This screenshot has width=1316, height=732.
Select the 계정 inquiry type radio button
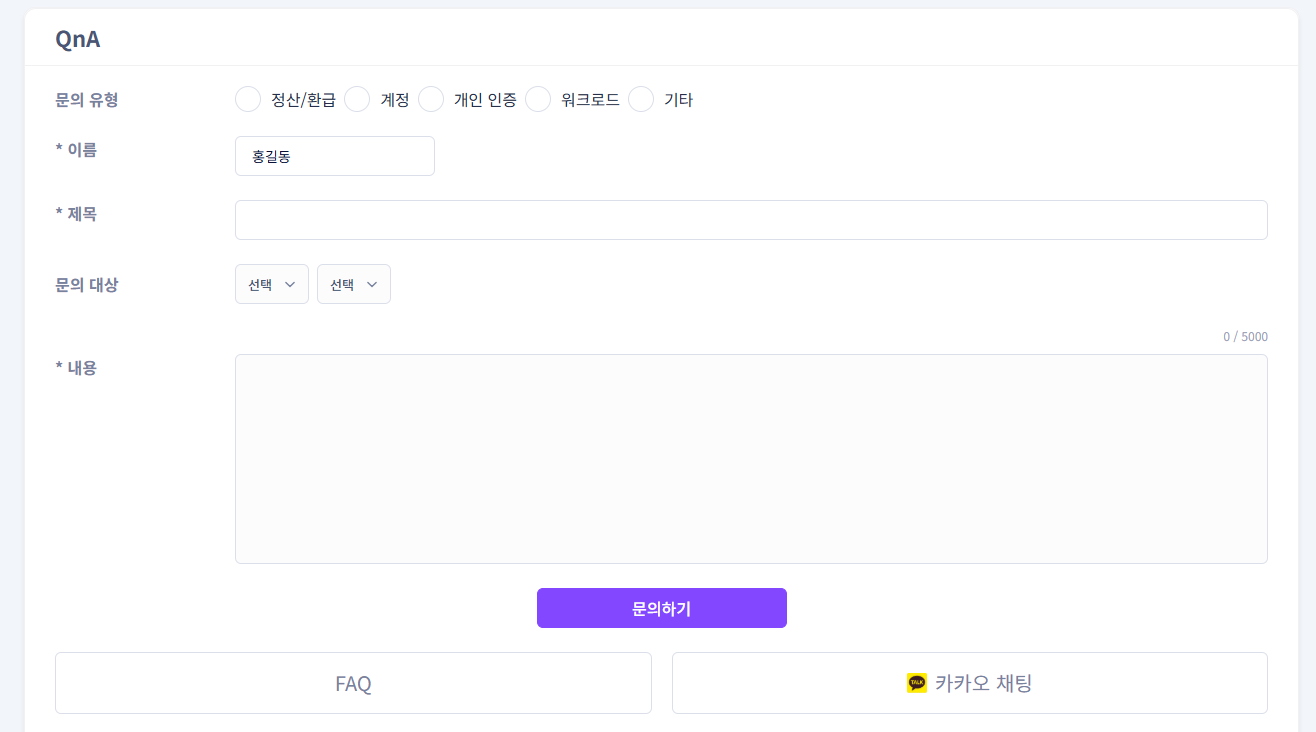point(357,99)
